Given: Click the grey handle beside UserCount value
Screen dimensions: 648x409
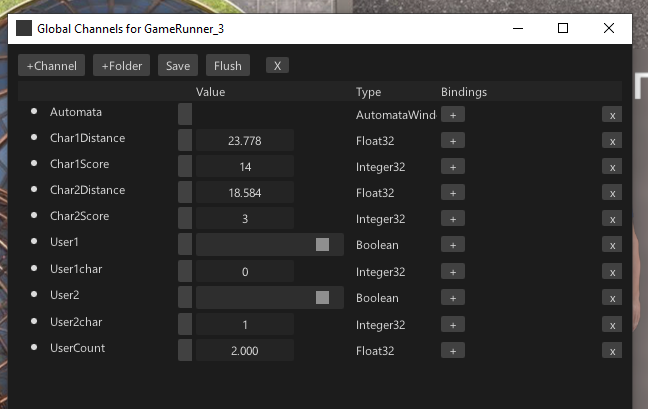Looking at the screenshot, I should click(x=185, y=350).
